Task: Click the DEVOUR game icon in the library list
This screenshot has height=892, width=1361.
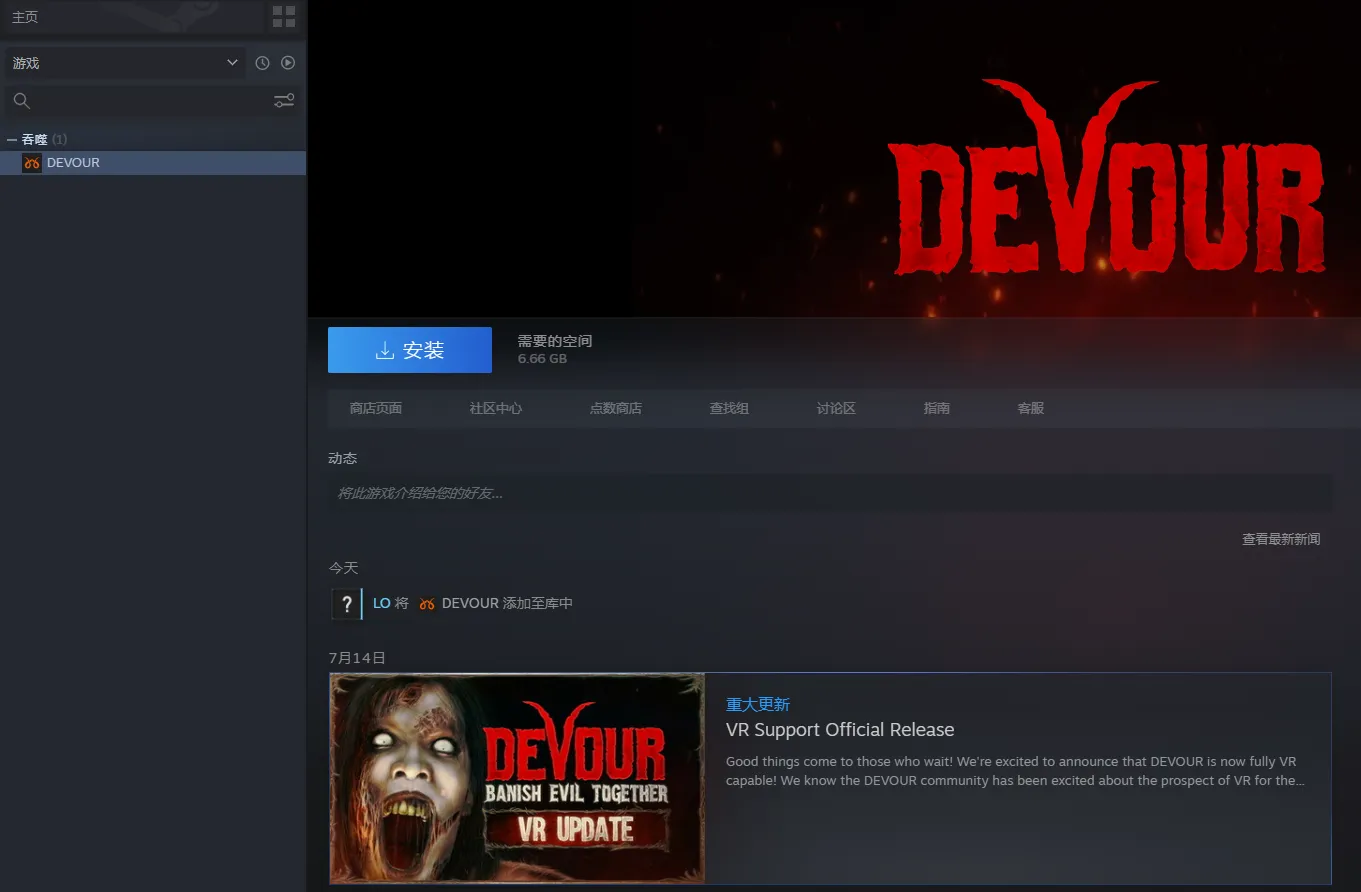Action: pos(32,163)
